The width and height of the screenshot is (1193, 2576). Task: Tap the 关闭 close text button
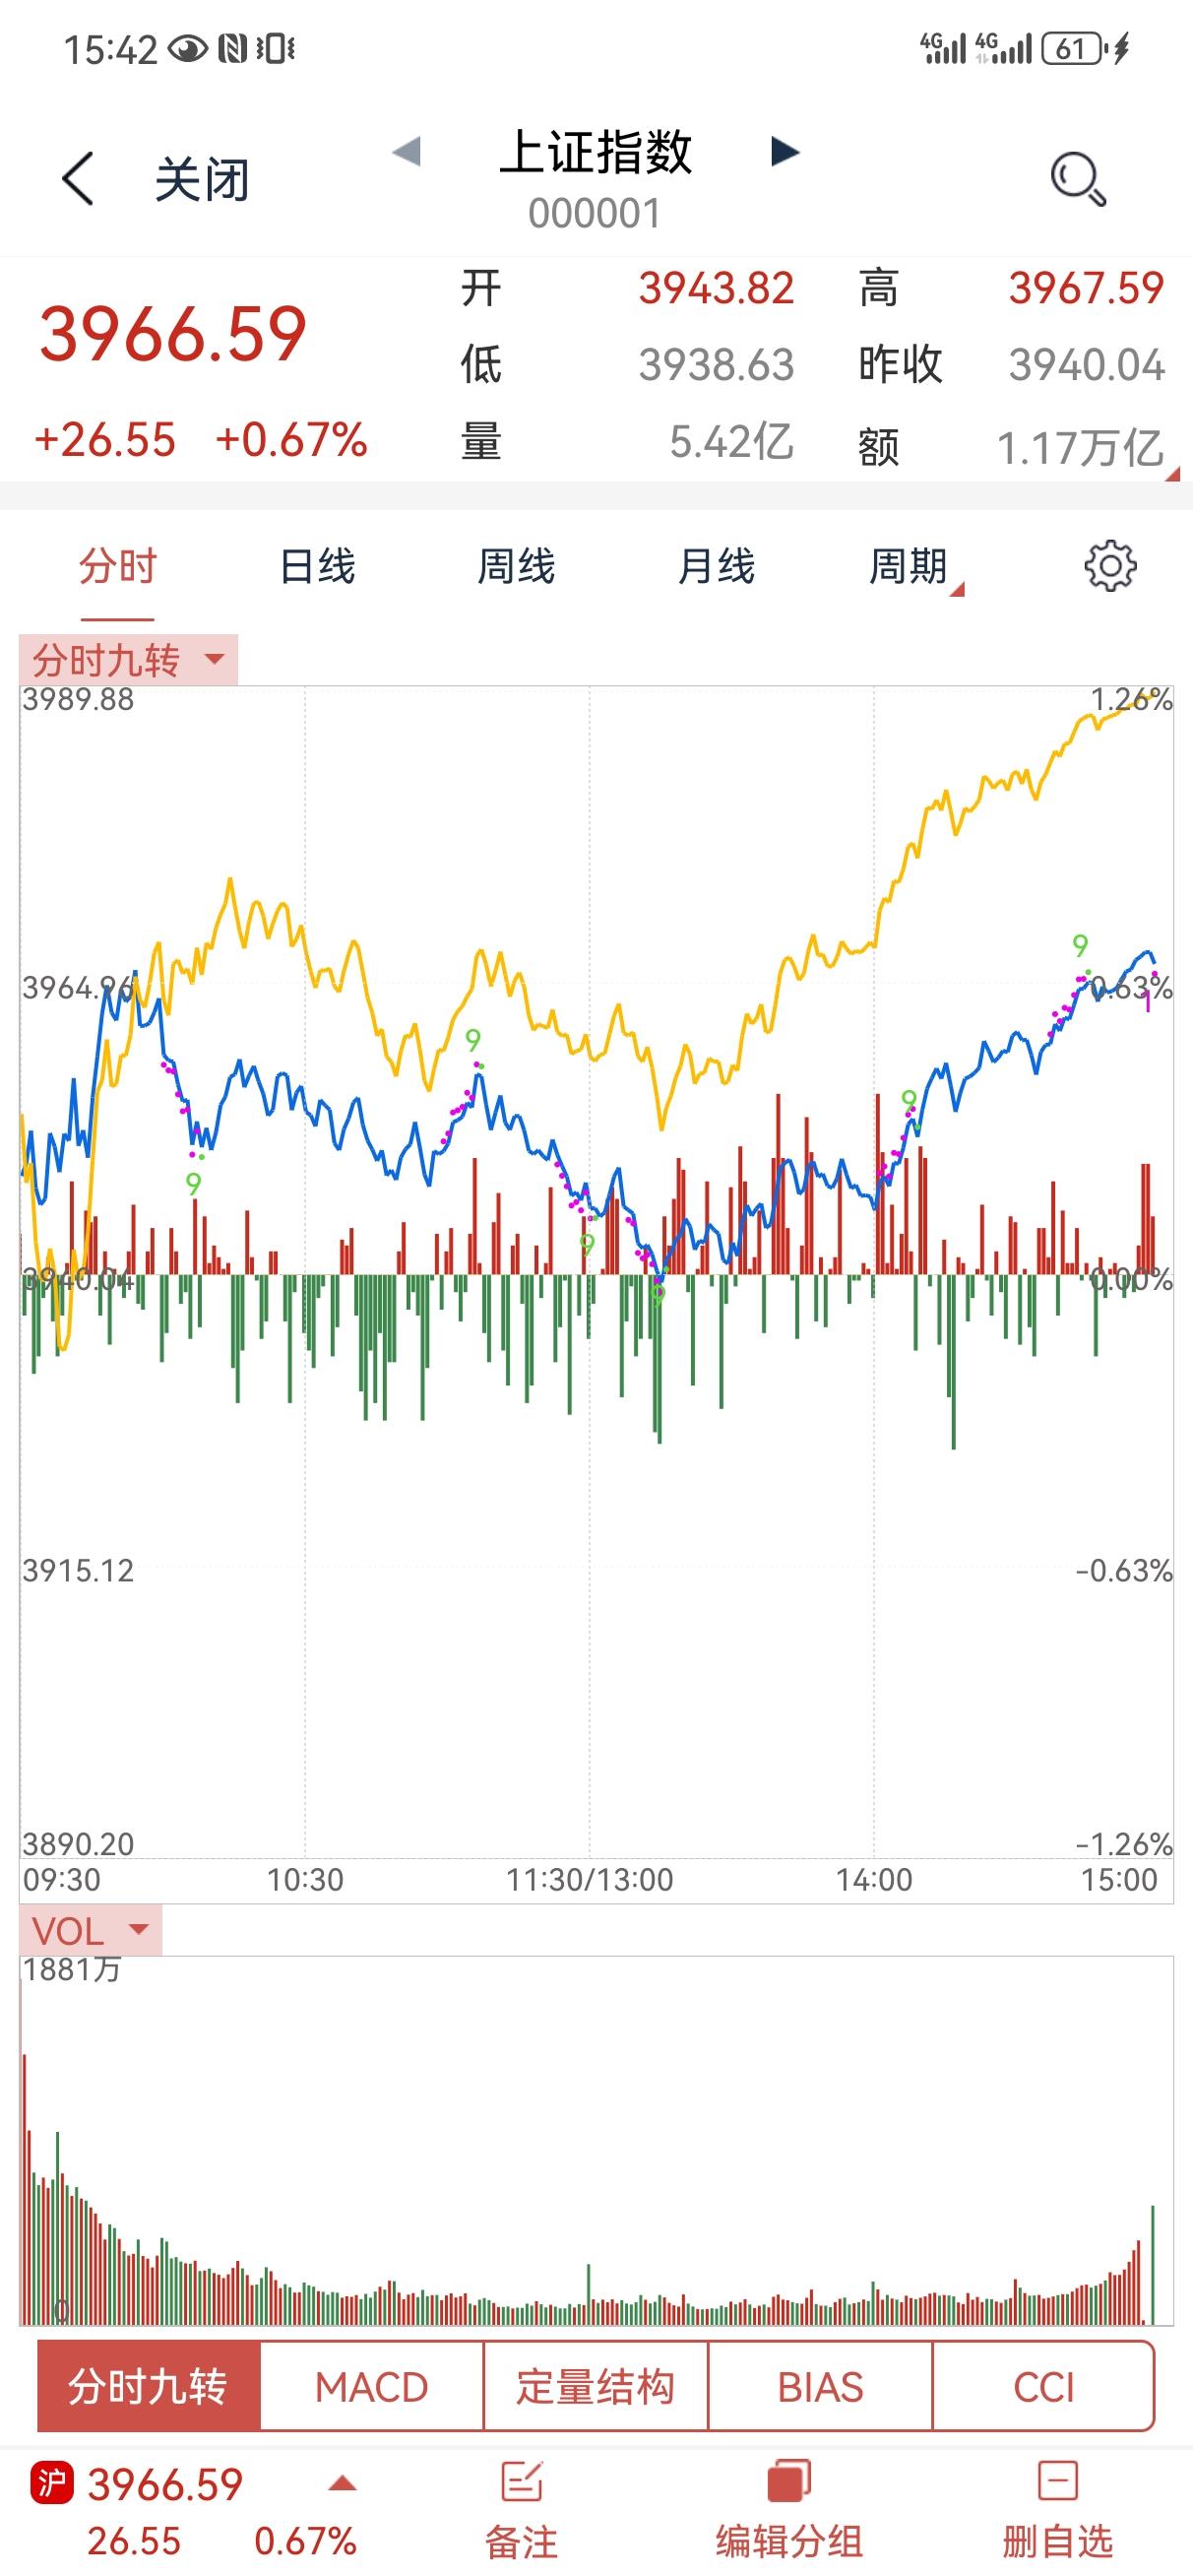(201, 181)
